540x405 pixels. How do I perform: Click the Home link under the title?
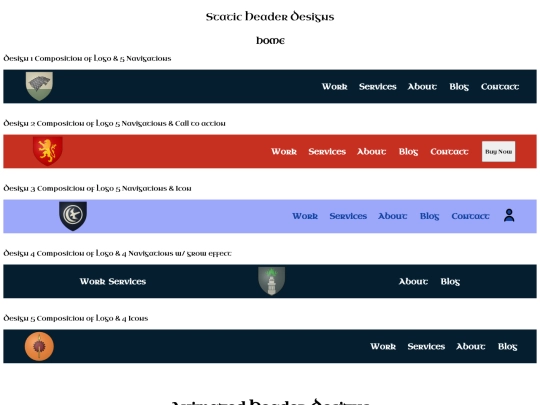pyautogui.click(x=270, y=41)
